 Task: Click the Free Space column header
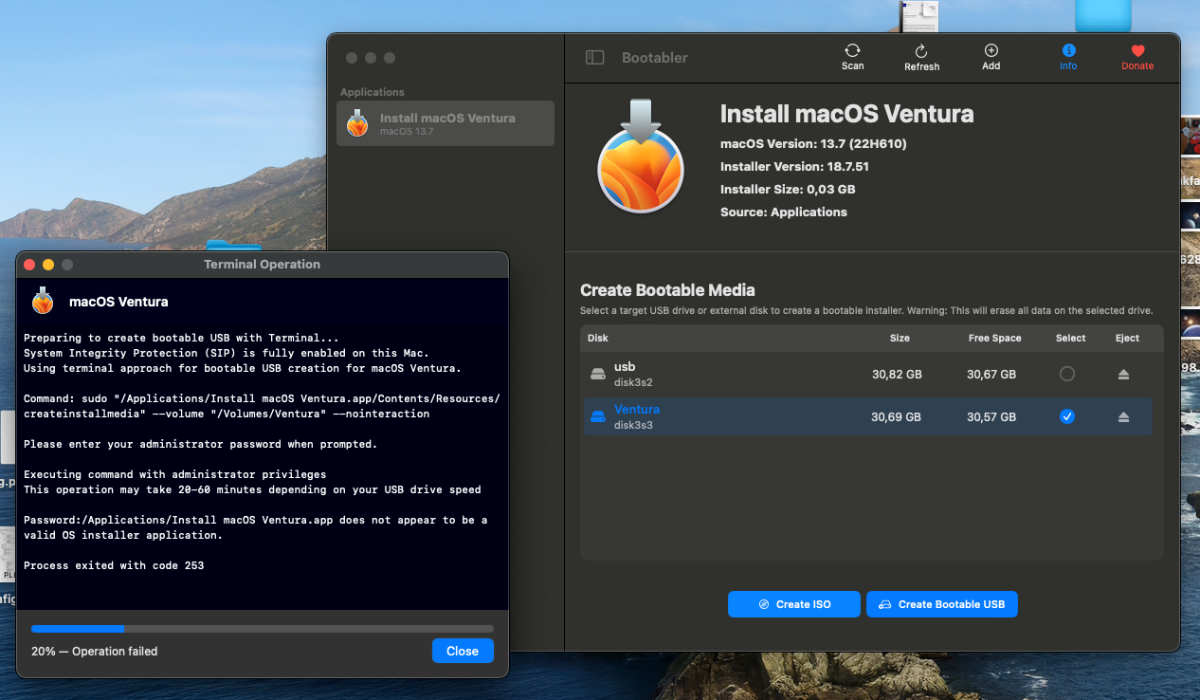pyautogui.click(x=994, y=338)
